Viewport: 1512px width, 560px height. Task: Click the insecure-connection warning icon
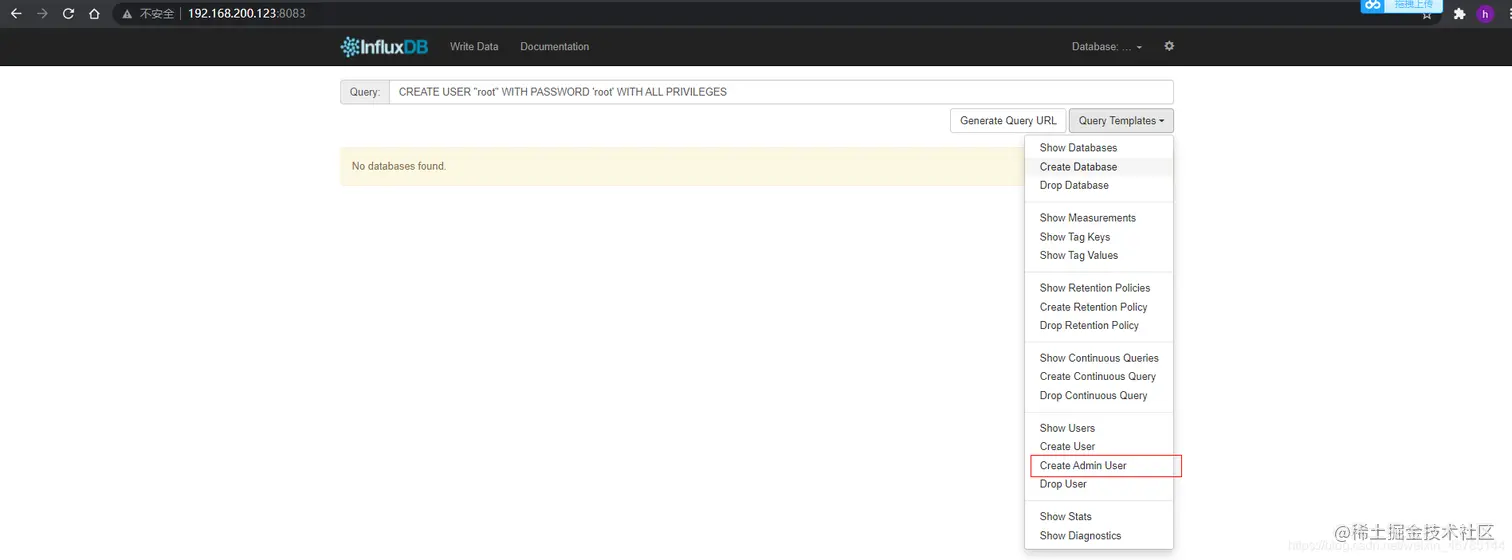[128, 14]
